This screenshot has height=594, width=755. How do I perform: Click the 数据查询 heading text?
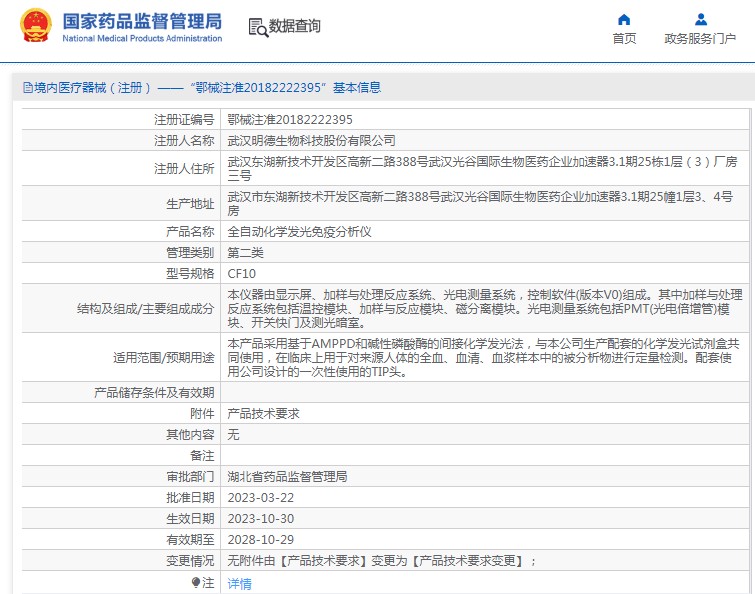(295, 26)
